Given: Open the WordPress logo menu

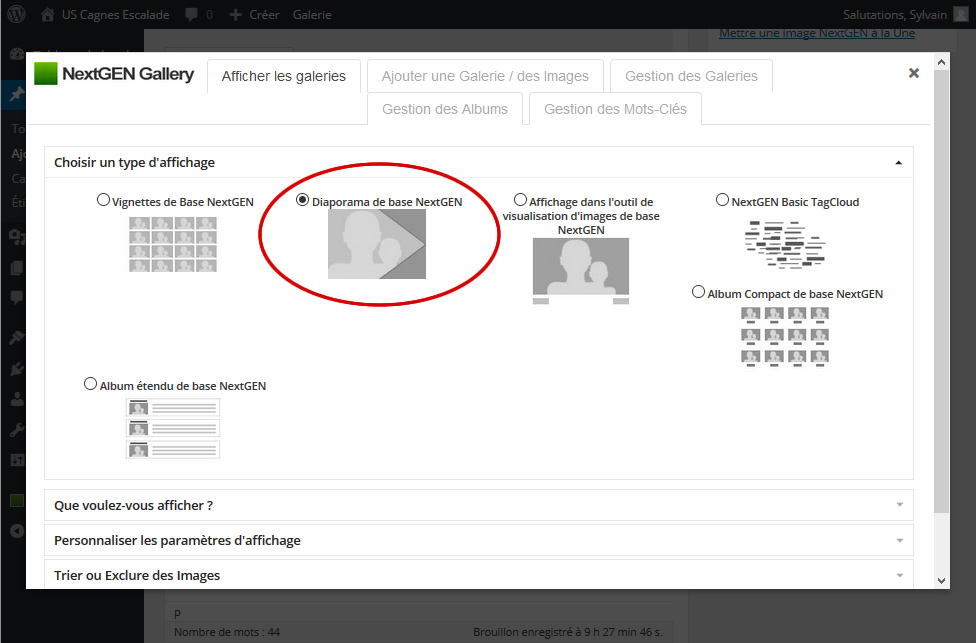Looking at the screenshot, I should (x=16, y=14).
